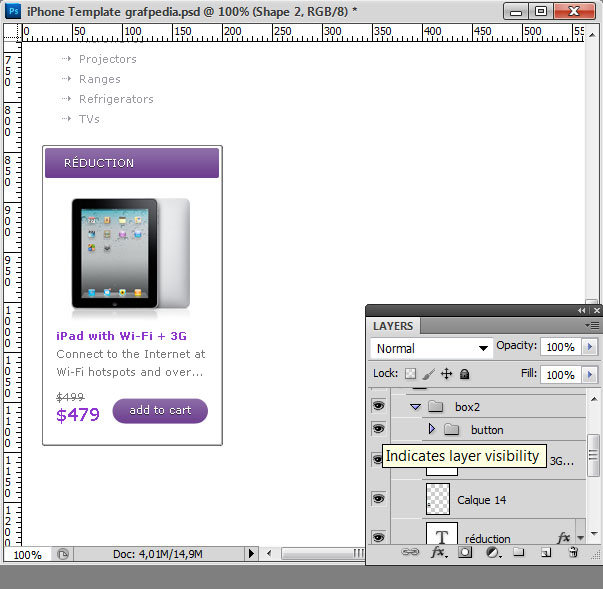
Task: Click the horizontal scrollbar left arrow
Action: pyautogui.click(x=269, y=554)
